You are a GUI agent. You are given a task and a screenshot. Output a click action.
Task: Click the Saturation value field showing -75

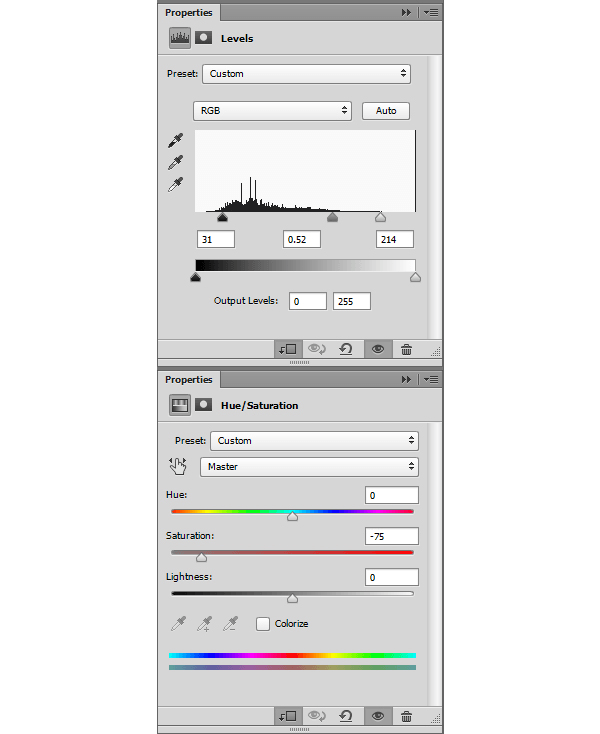[392, 536]
